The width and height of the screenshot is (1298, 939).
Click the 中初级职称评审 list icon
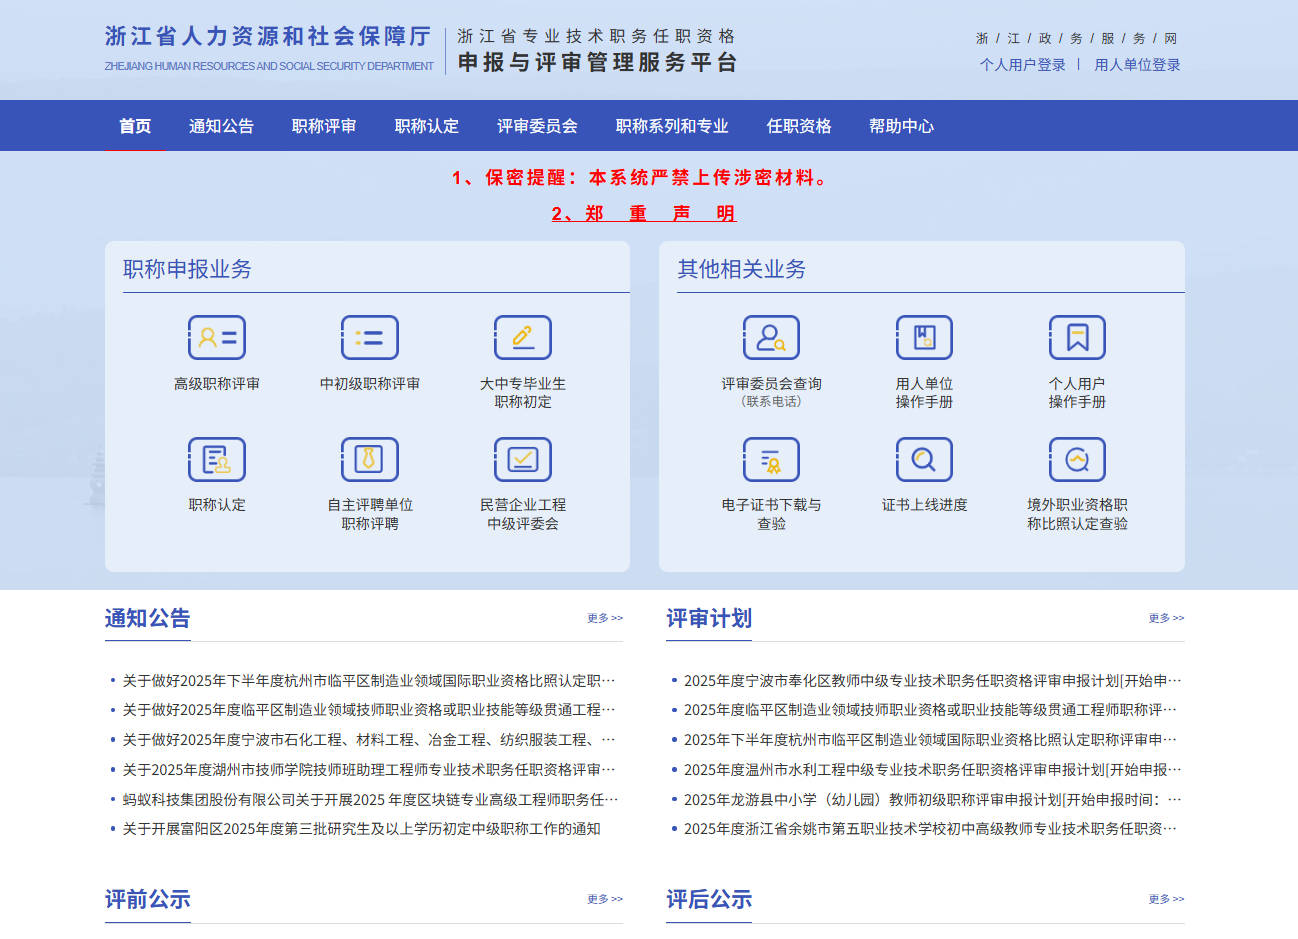370,338
